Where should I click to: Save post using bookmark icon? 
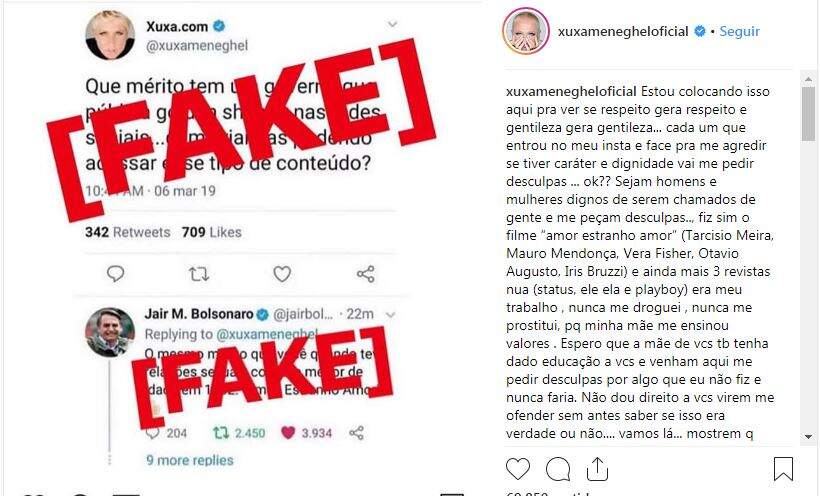coord(783,469)
